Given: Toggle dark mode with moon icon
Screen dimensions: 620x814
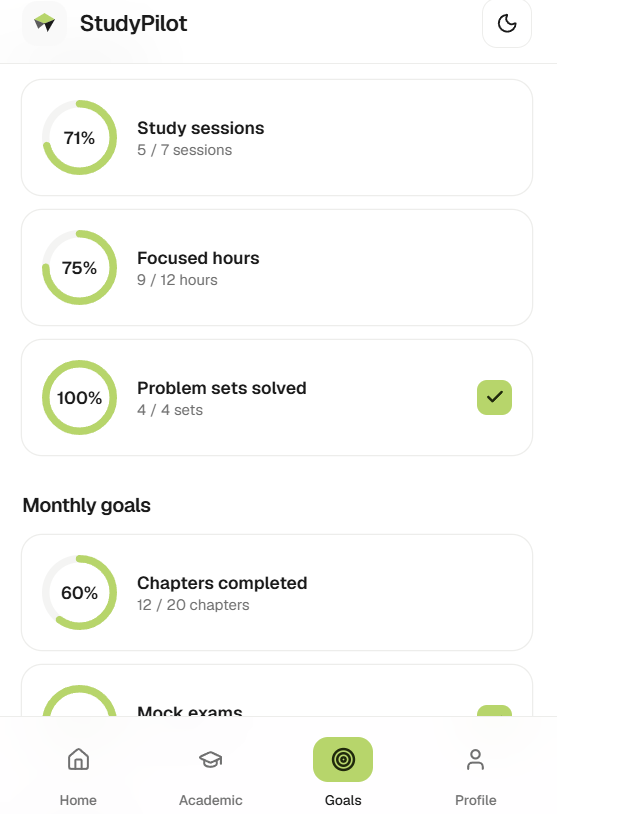Looking at the screenshot, I should (x=506, y=23).
